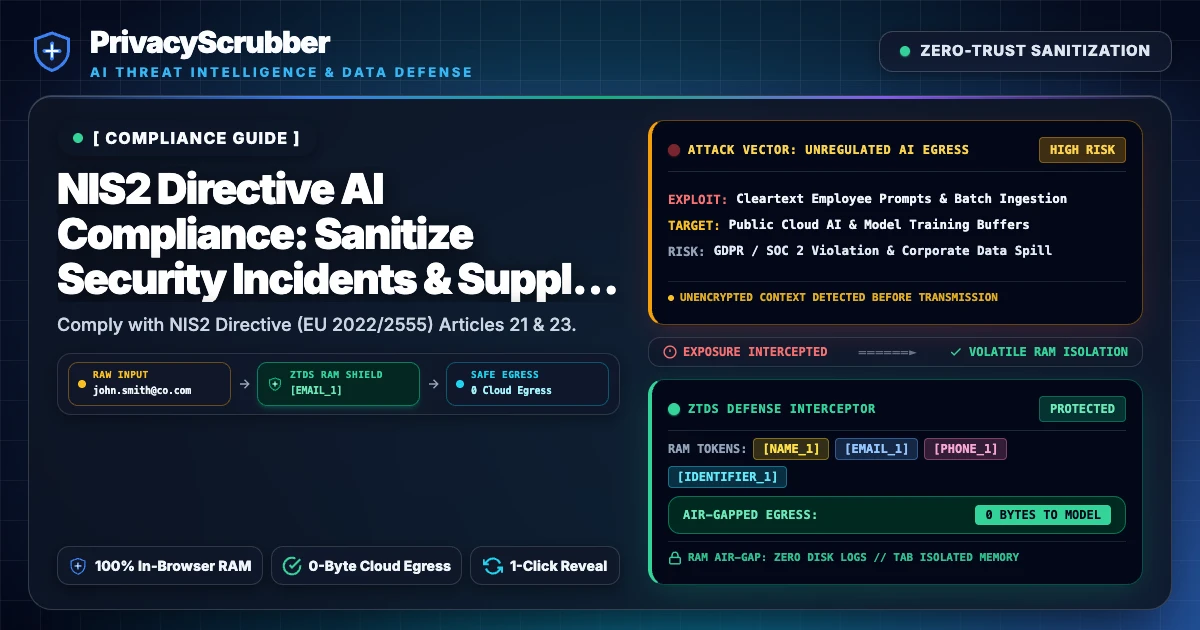Click the 'GDPR / SOC 2 Violation' risk line
This screenshot has height=630, width=1200.
[860, 251]
